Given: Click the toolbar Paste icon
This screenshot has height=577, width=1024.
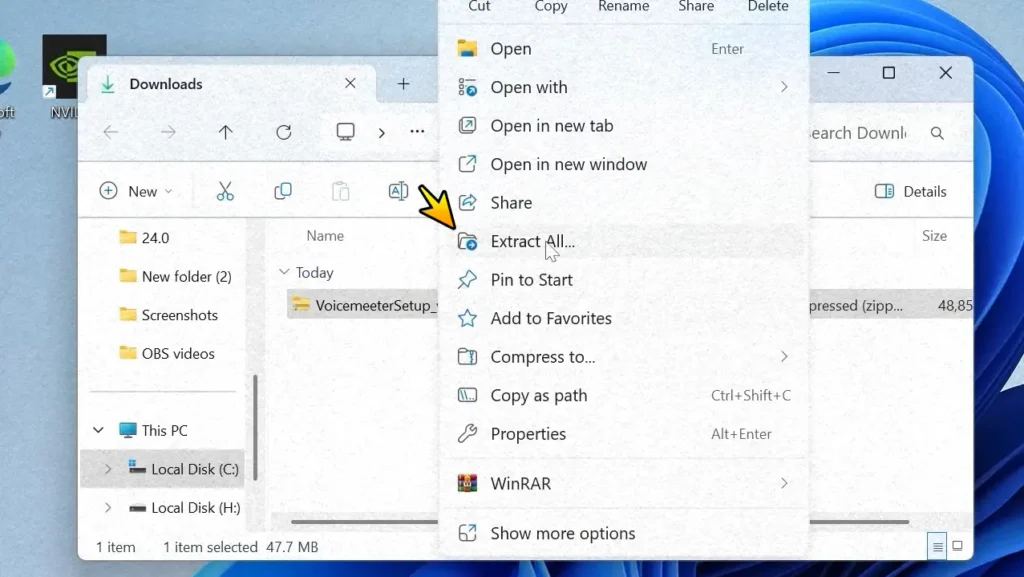Looking at the screenshot, I should 340,191.
